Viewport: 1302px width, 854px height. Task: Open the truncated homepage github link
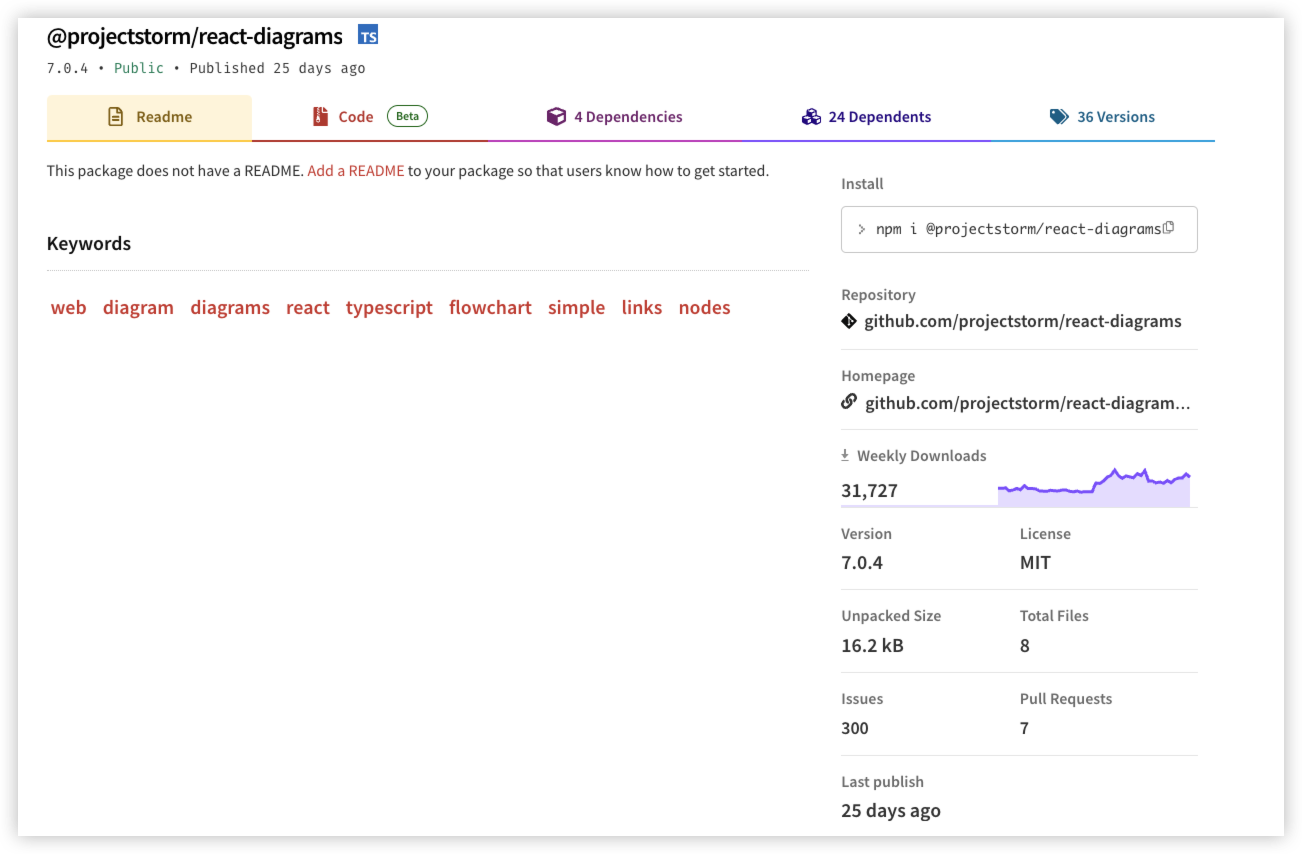tap(1028, 403)
